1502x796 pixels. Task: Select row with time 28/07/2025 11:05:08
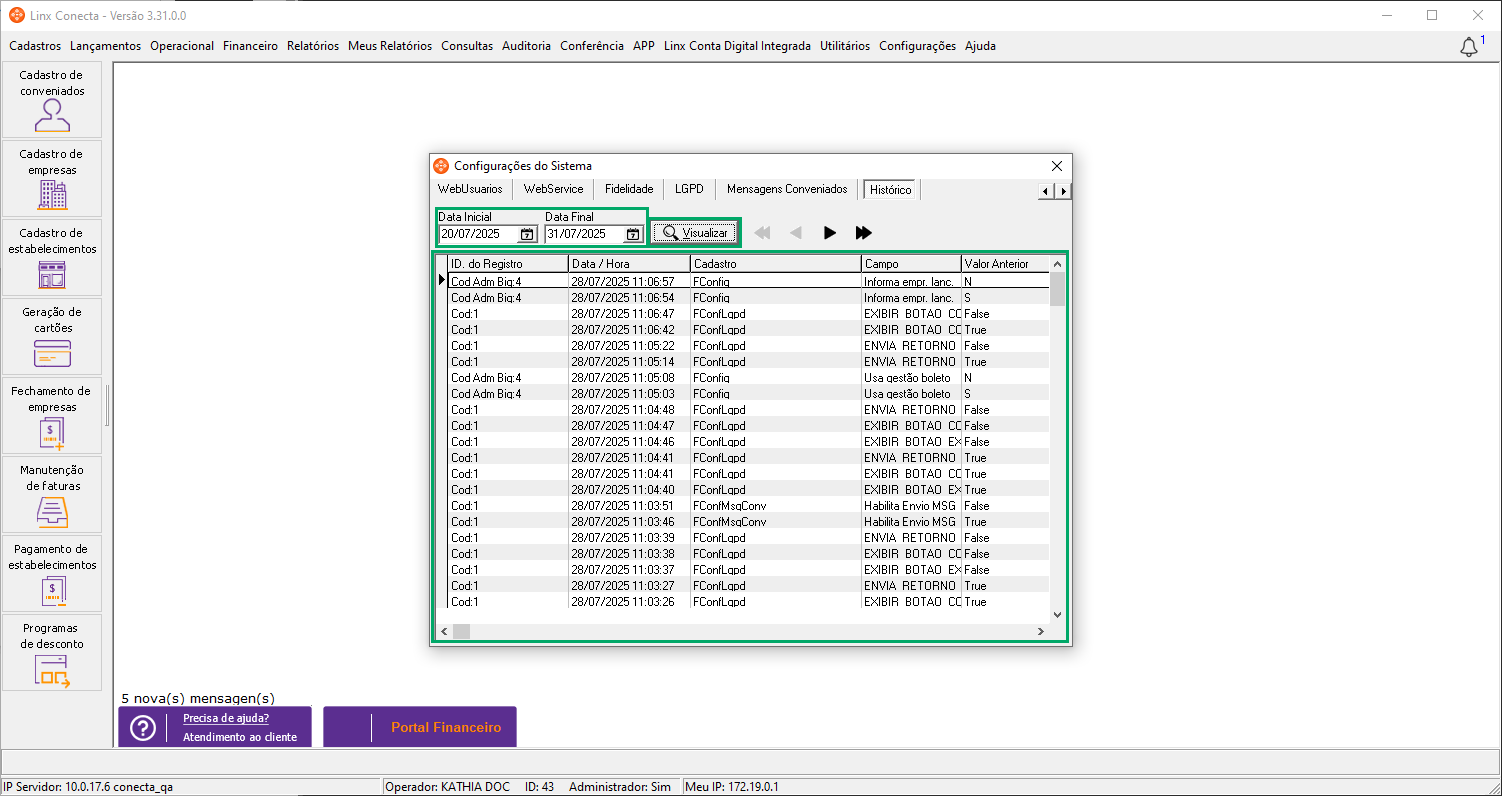click(749, 378)
